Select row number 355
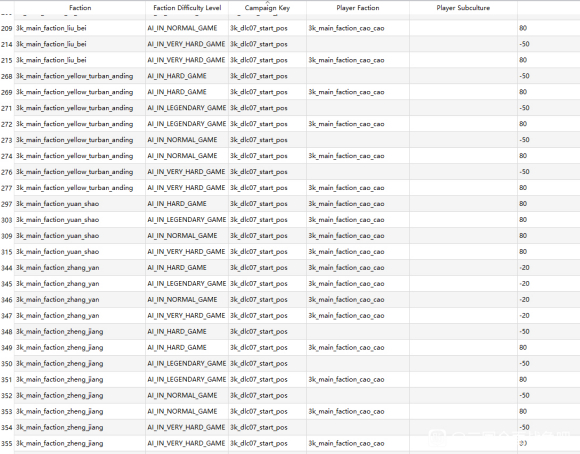 pos(7,444)
